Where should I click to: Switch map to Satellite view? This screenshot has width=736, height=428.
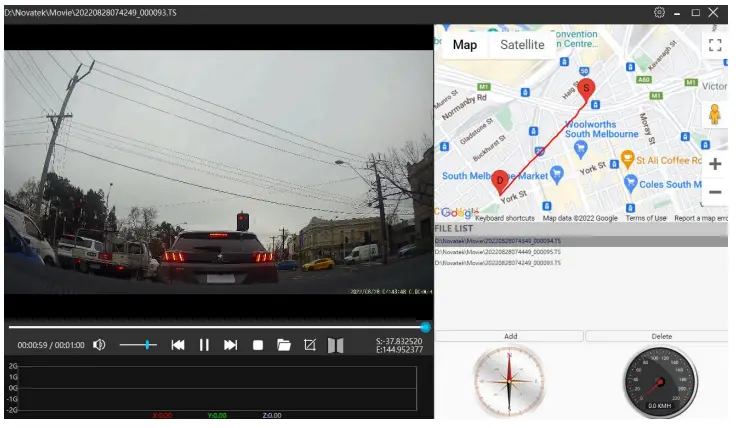point(522,45)
